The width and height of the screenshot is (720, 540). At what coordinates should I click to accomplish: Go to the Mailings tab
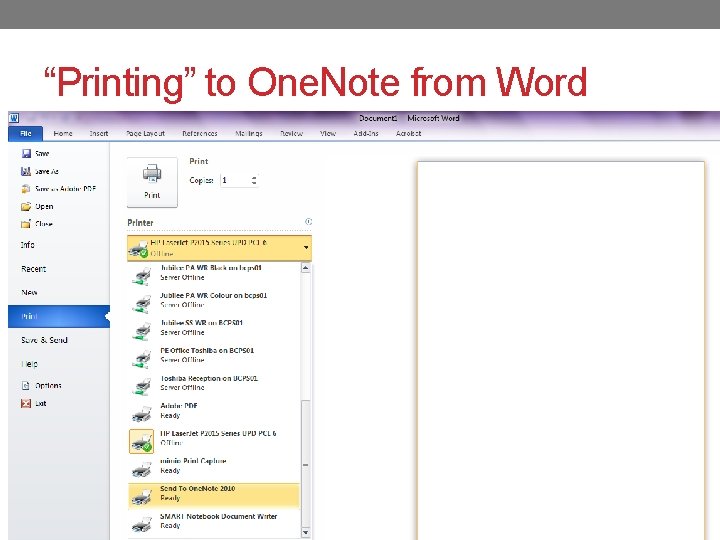[248, 133]
